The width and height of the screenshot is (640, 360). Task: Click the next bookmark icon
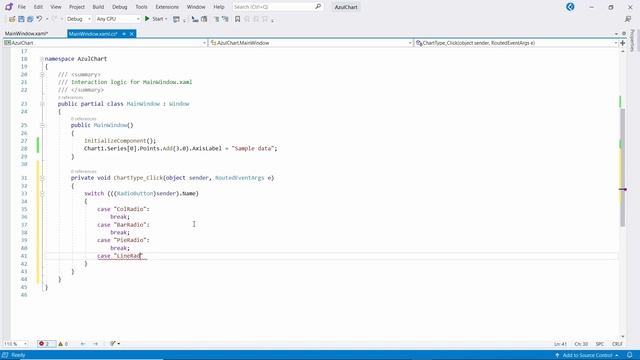coord(256,19)
